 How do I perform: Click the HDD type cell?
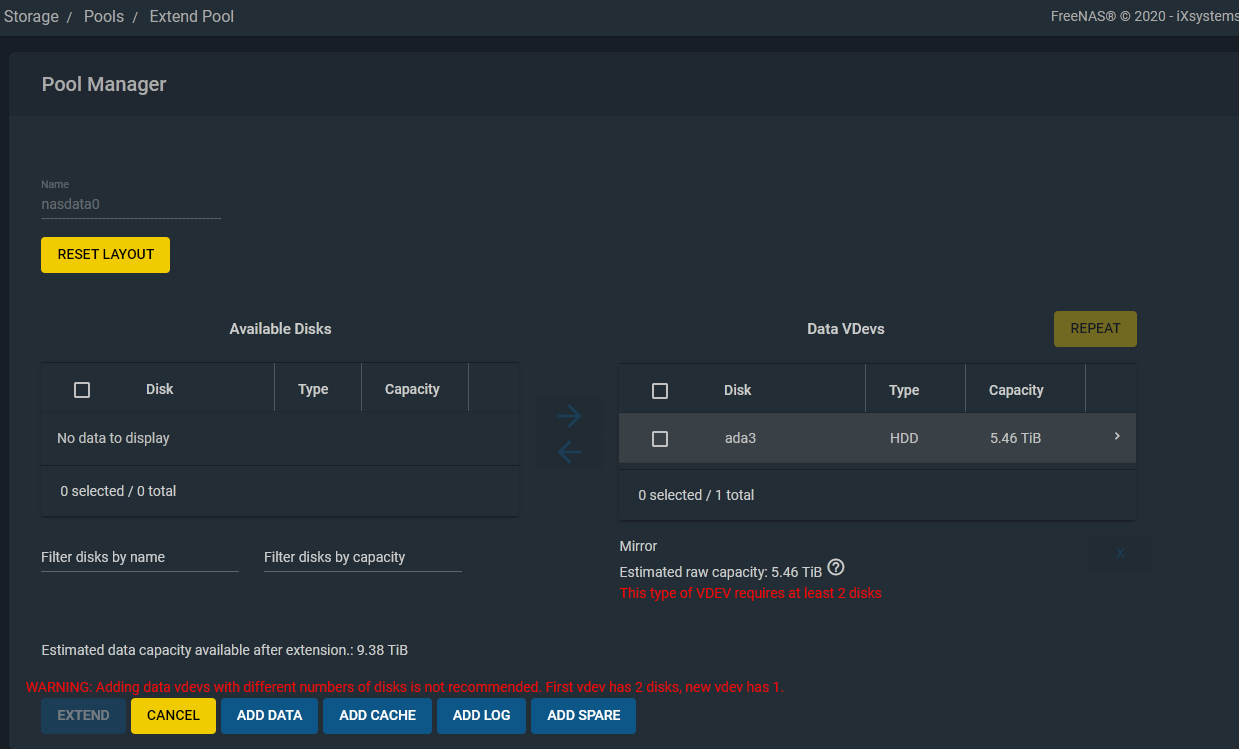click(x=904, y=438)
